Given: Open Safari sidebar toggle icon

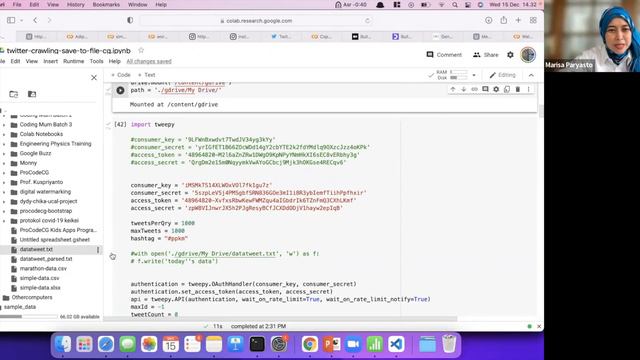Looking at the screenshot, I should click(11, 20).
